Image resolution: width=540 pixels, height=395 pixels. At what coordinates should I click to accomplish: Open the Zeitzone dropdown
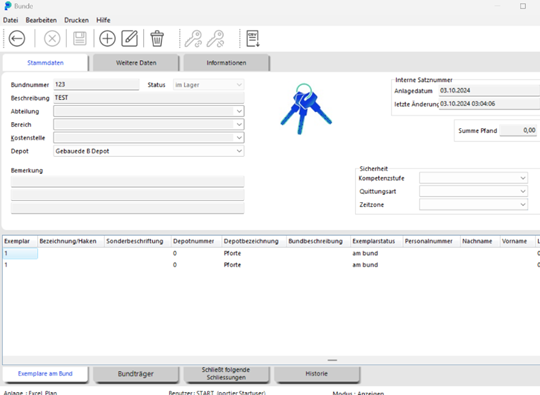[x=523, y=205]
